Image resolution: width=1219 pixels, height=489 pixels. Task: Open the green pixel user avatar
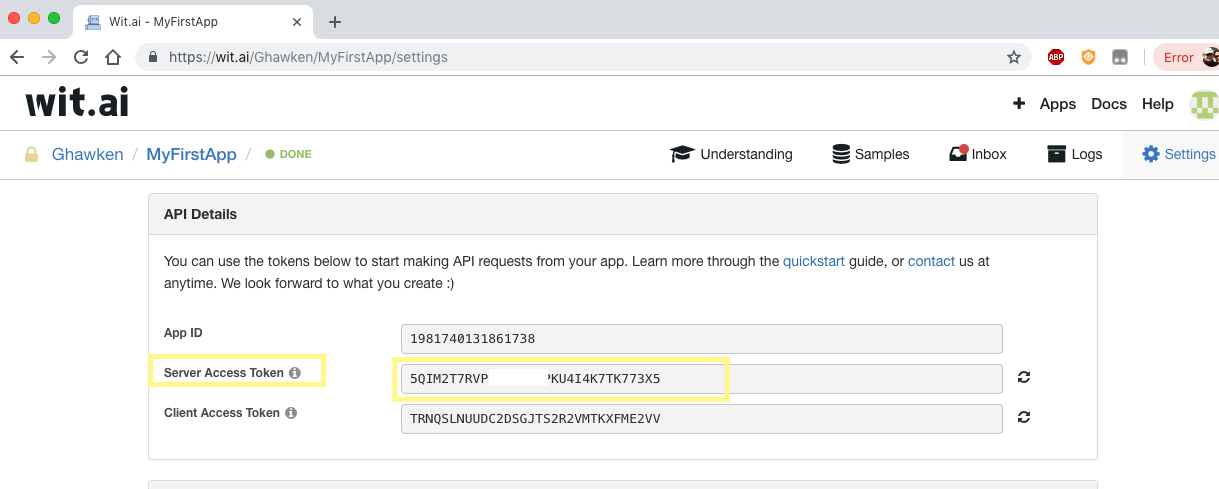click(x=1204, y=103)
